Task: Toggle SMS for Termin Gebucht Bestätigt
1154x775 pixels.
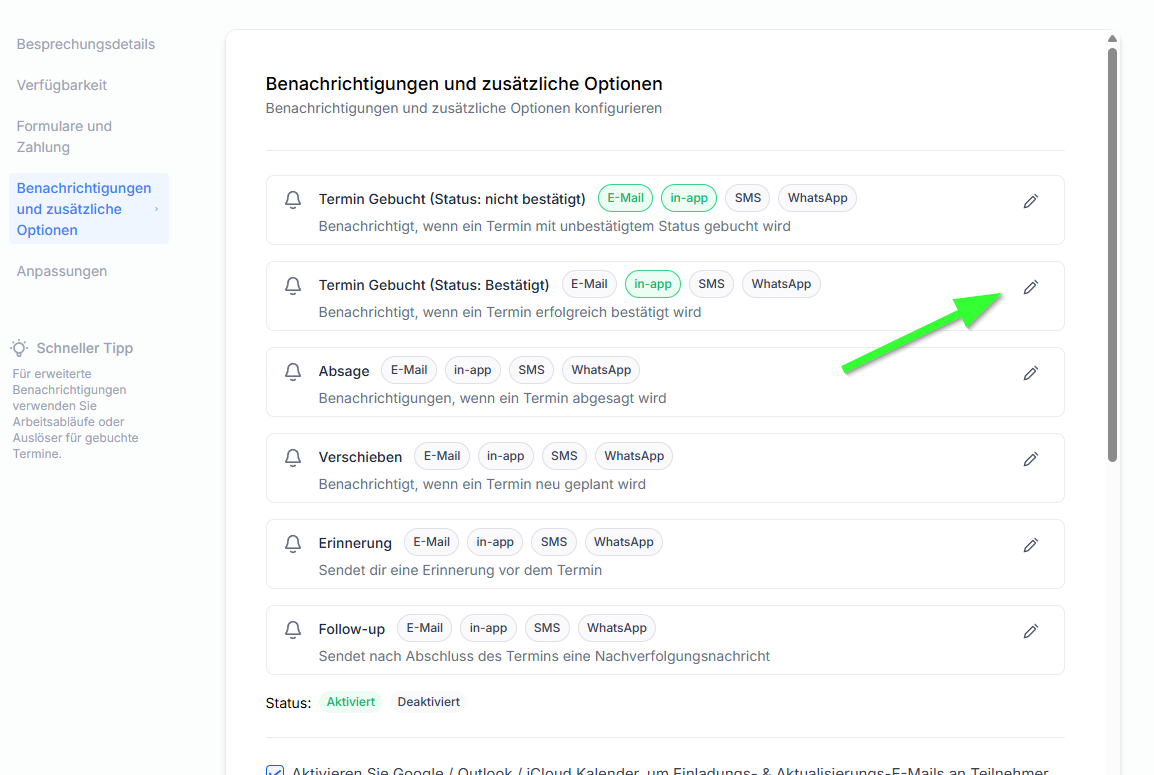Action: (712, 284)
